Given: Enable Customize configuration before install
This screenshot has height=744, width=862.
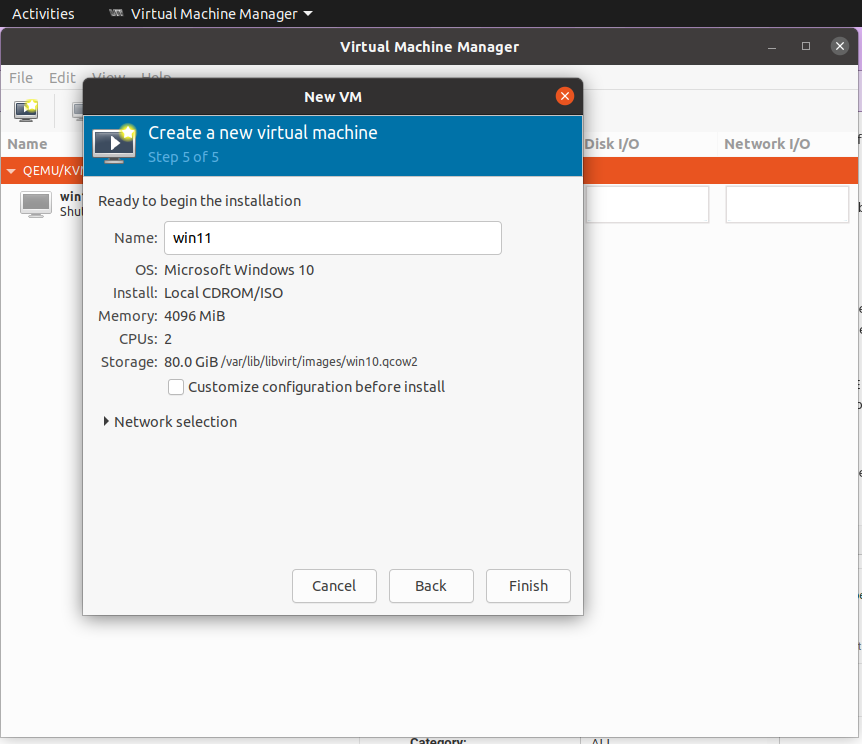Looking at the screenshot, I should 176,387.
